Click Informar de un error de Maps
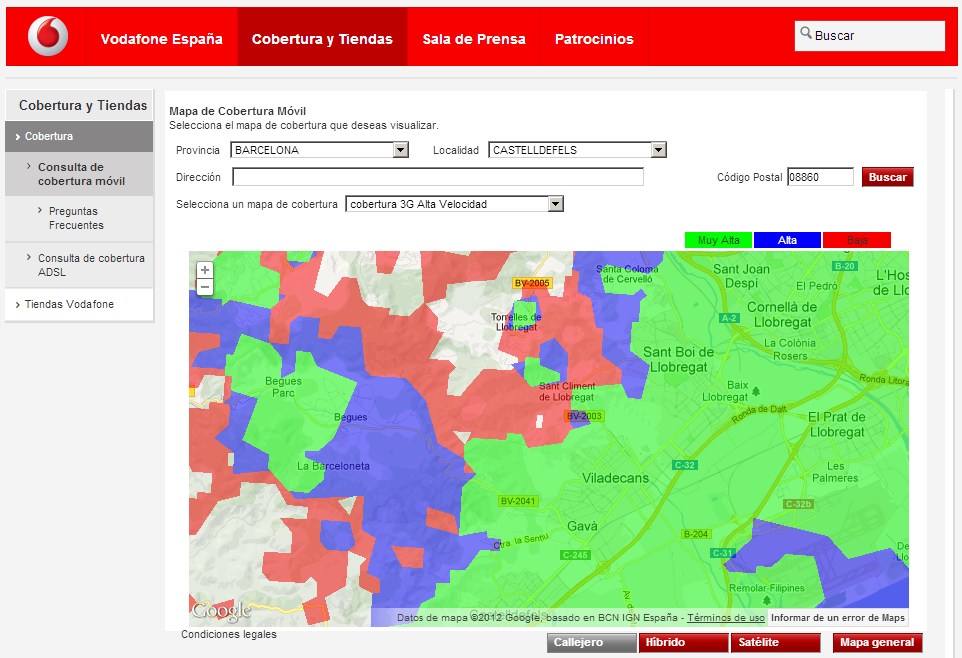Viewport: 962px width, 658px height. 837,617
